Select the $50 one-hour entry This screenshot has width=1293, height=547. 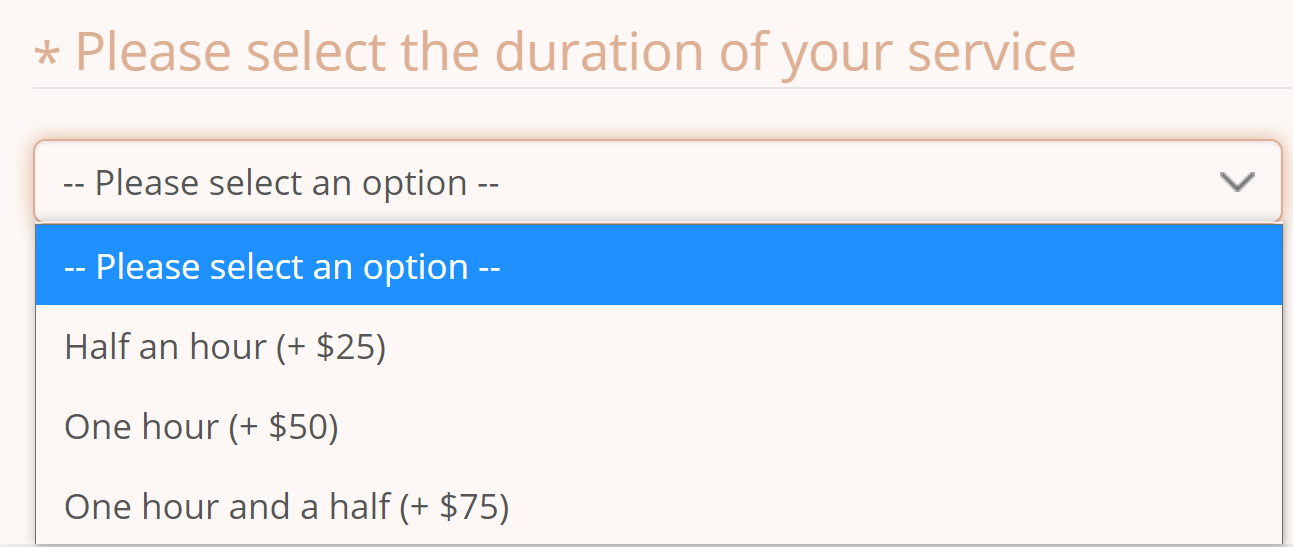659,427
